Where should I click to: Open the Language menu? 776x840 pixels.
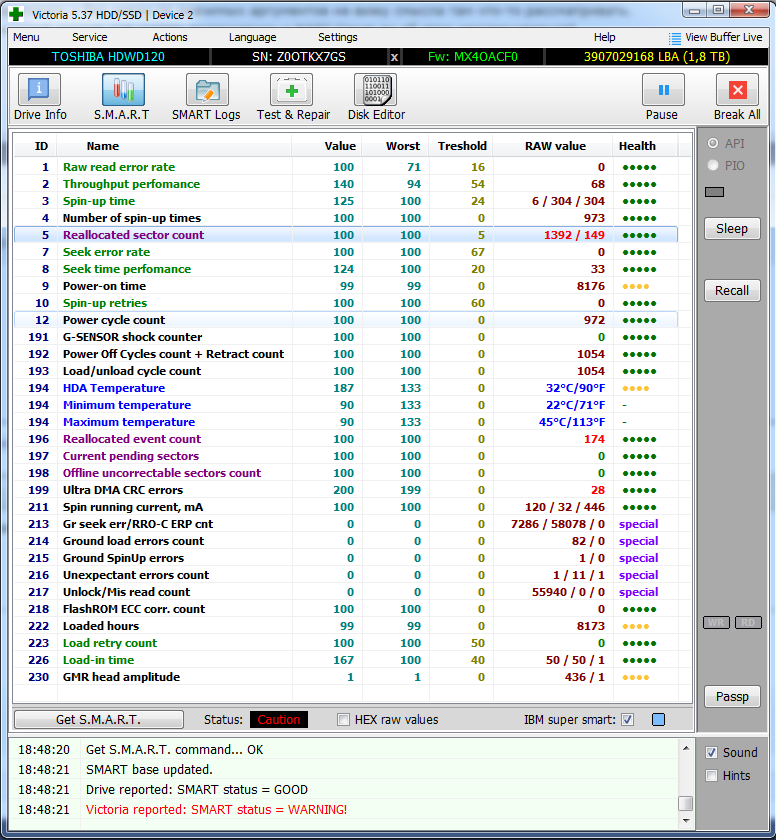coord(252,37)
